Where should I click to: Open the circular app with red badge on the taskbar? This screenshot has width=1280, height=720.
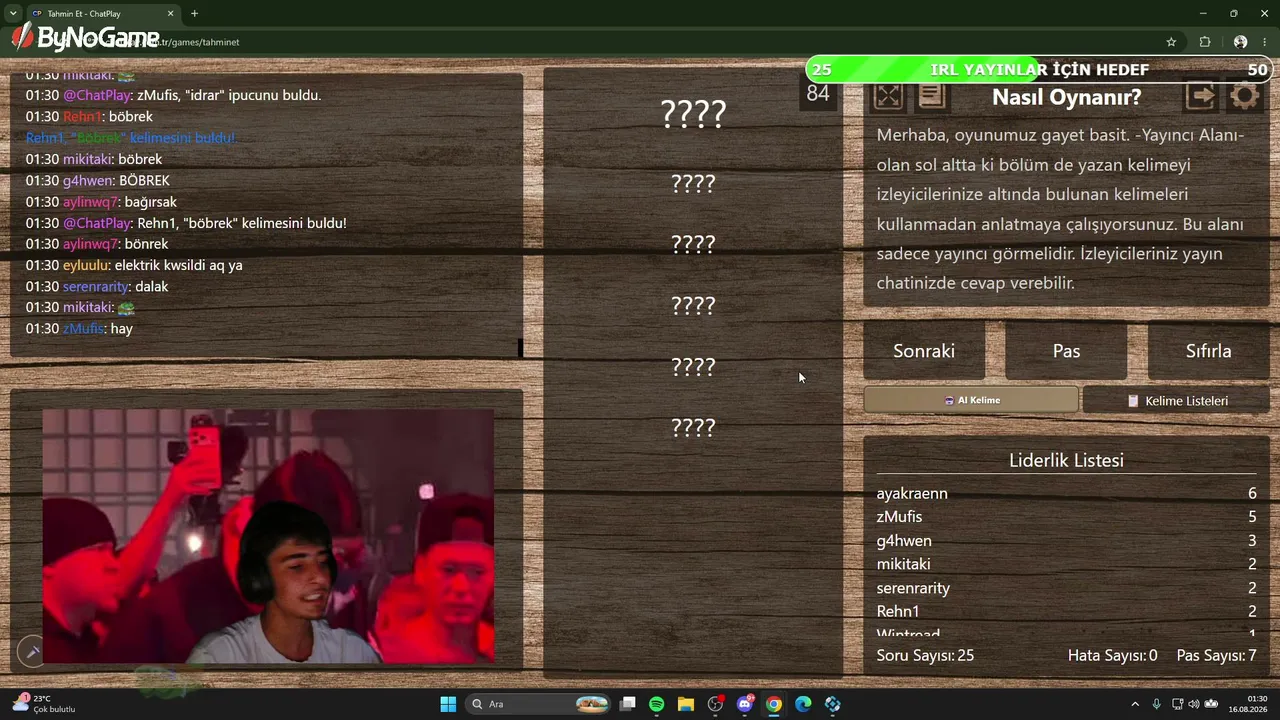pyautogui.click(x=715, y=704)
